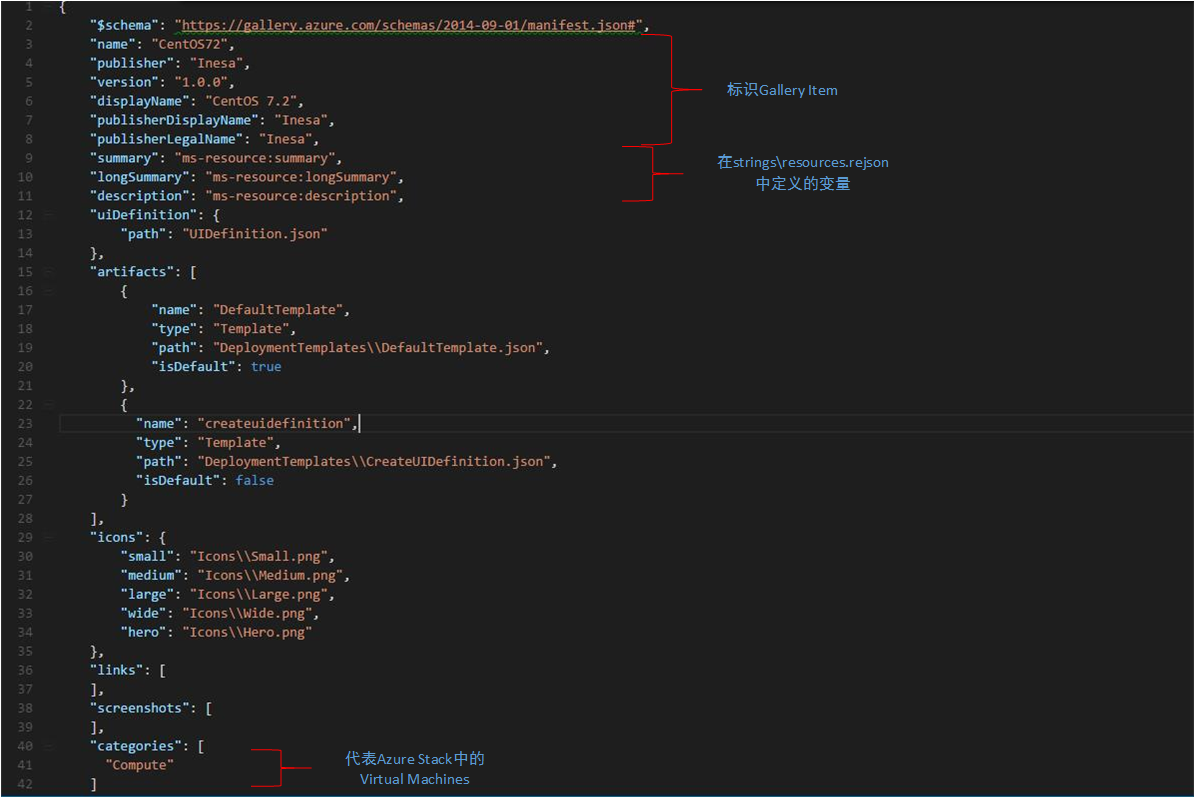
Task: Click the "summary" key on line 9
Action: point(124,158)
